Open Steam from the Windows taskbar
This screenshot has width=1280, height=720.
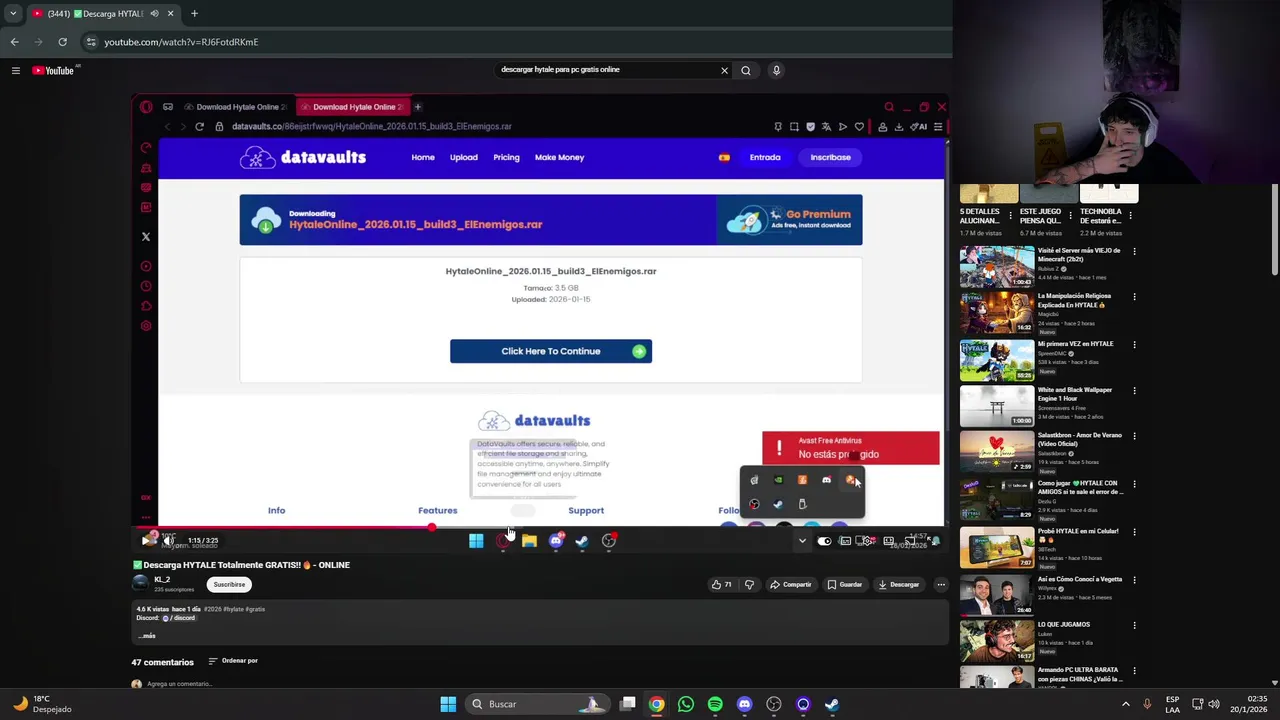tap(832, 704)
